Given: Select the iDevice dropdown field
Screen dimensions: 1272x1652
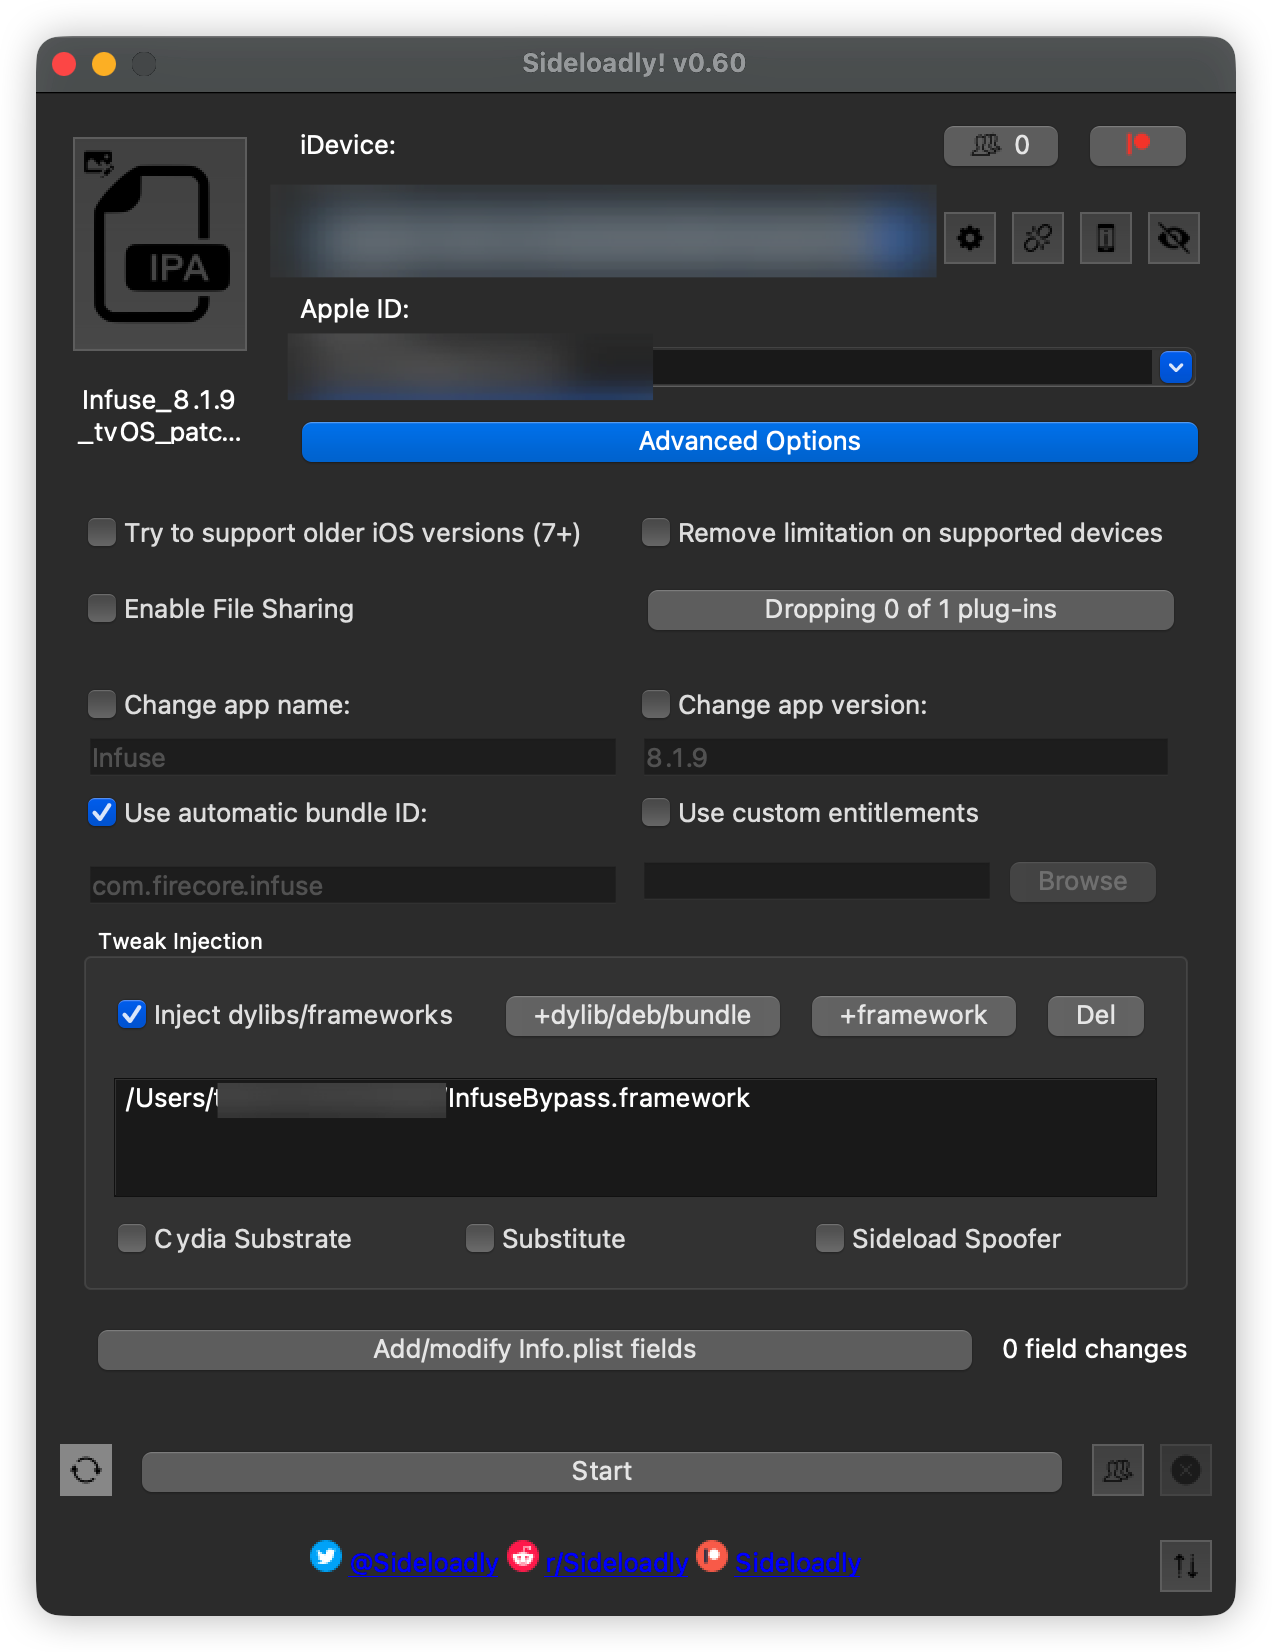Looking at the screenshot, I should (603, 231).
